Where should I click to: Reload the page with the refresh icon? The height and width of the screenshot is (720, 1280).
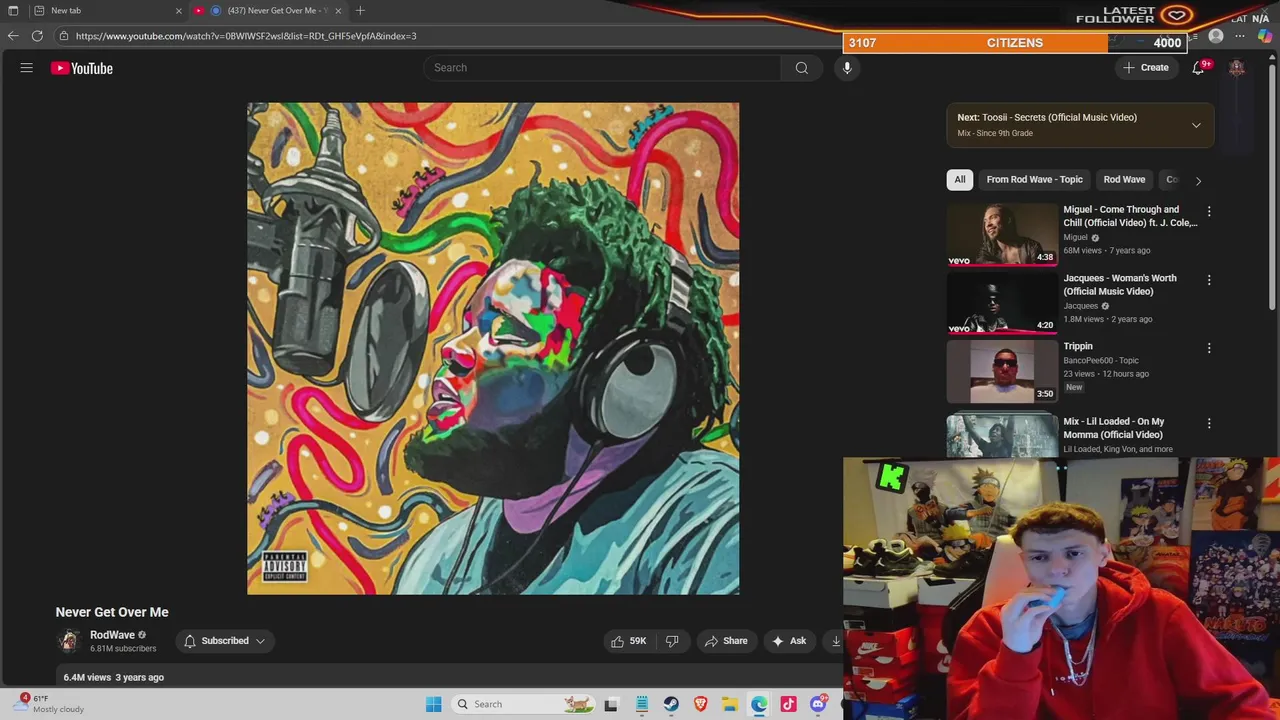[37, 36]
